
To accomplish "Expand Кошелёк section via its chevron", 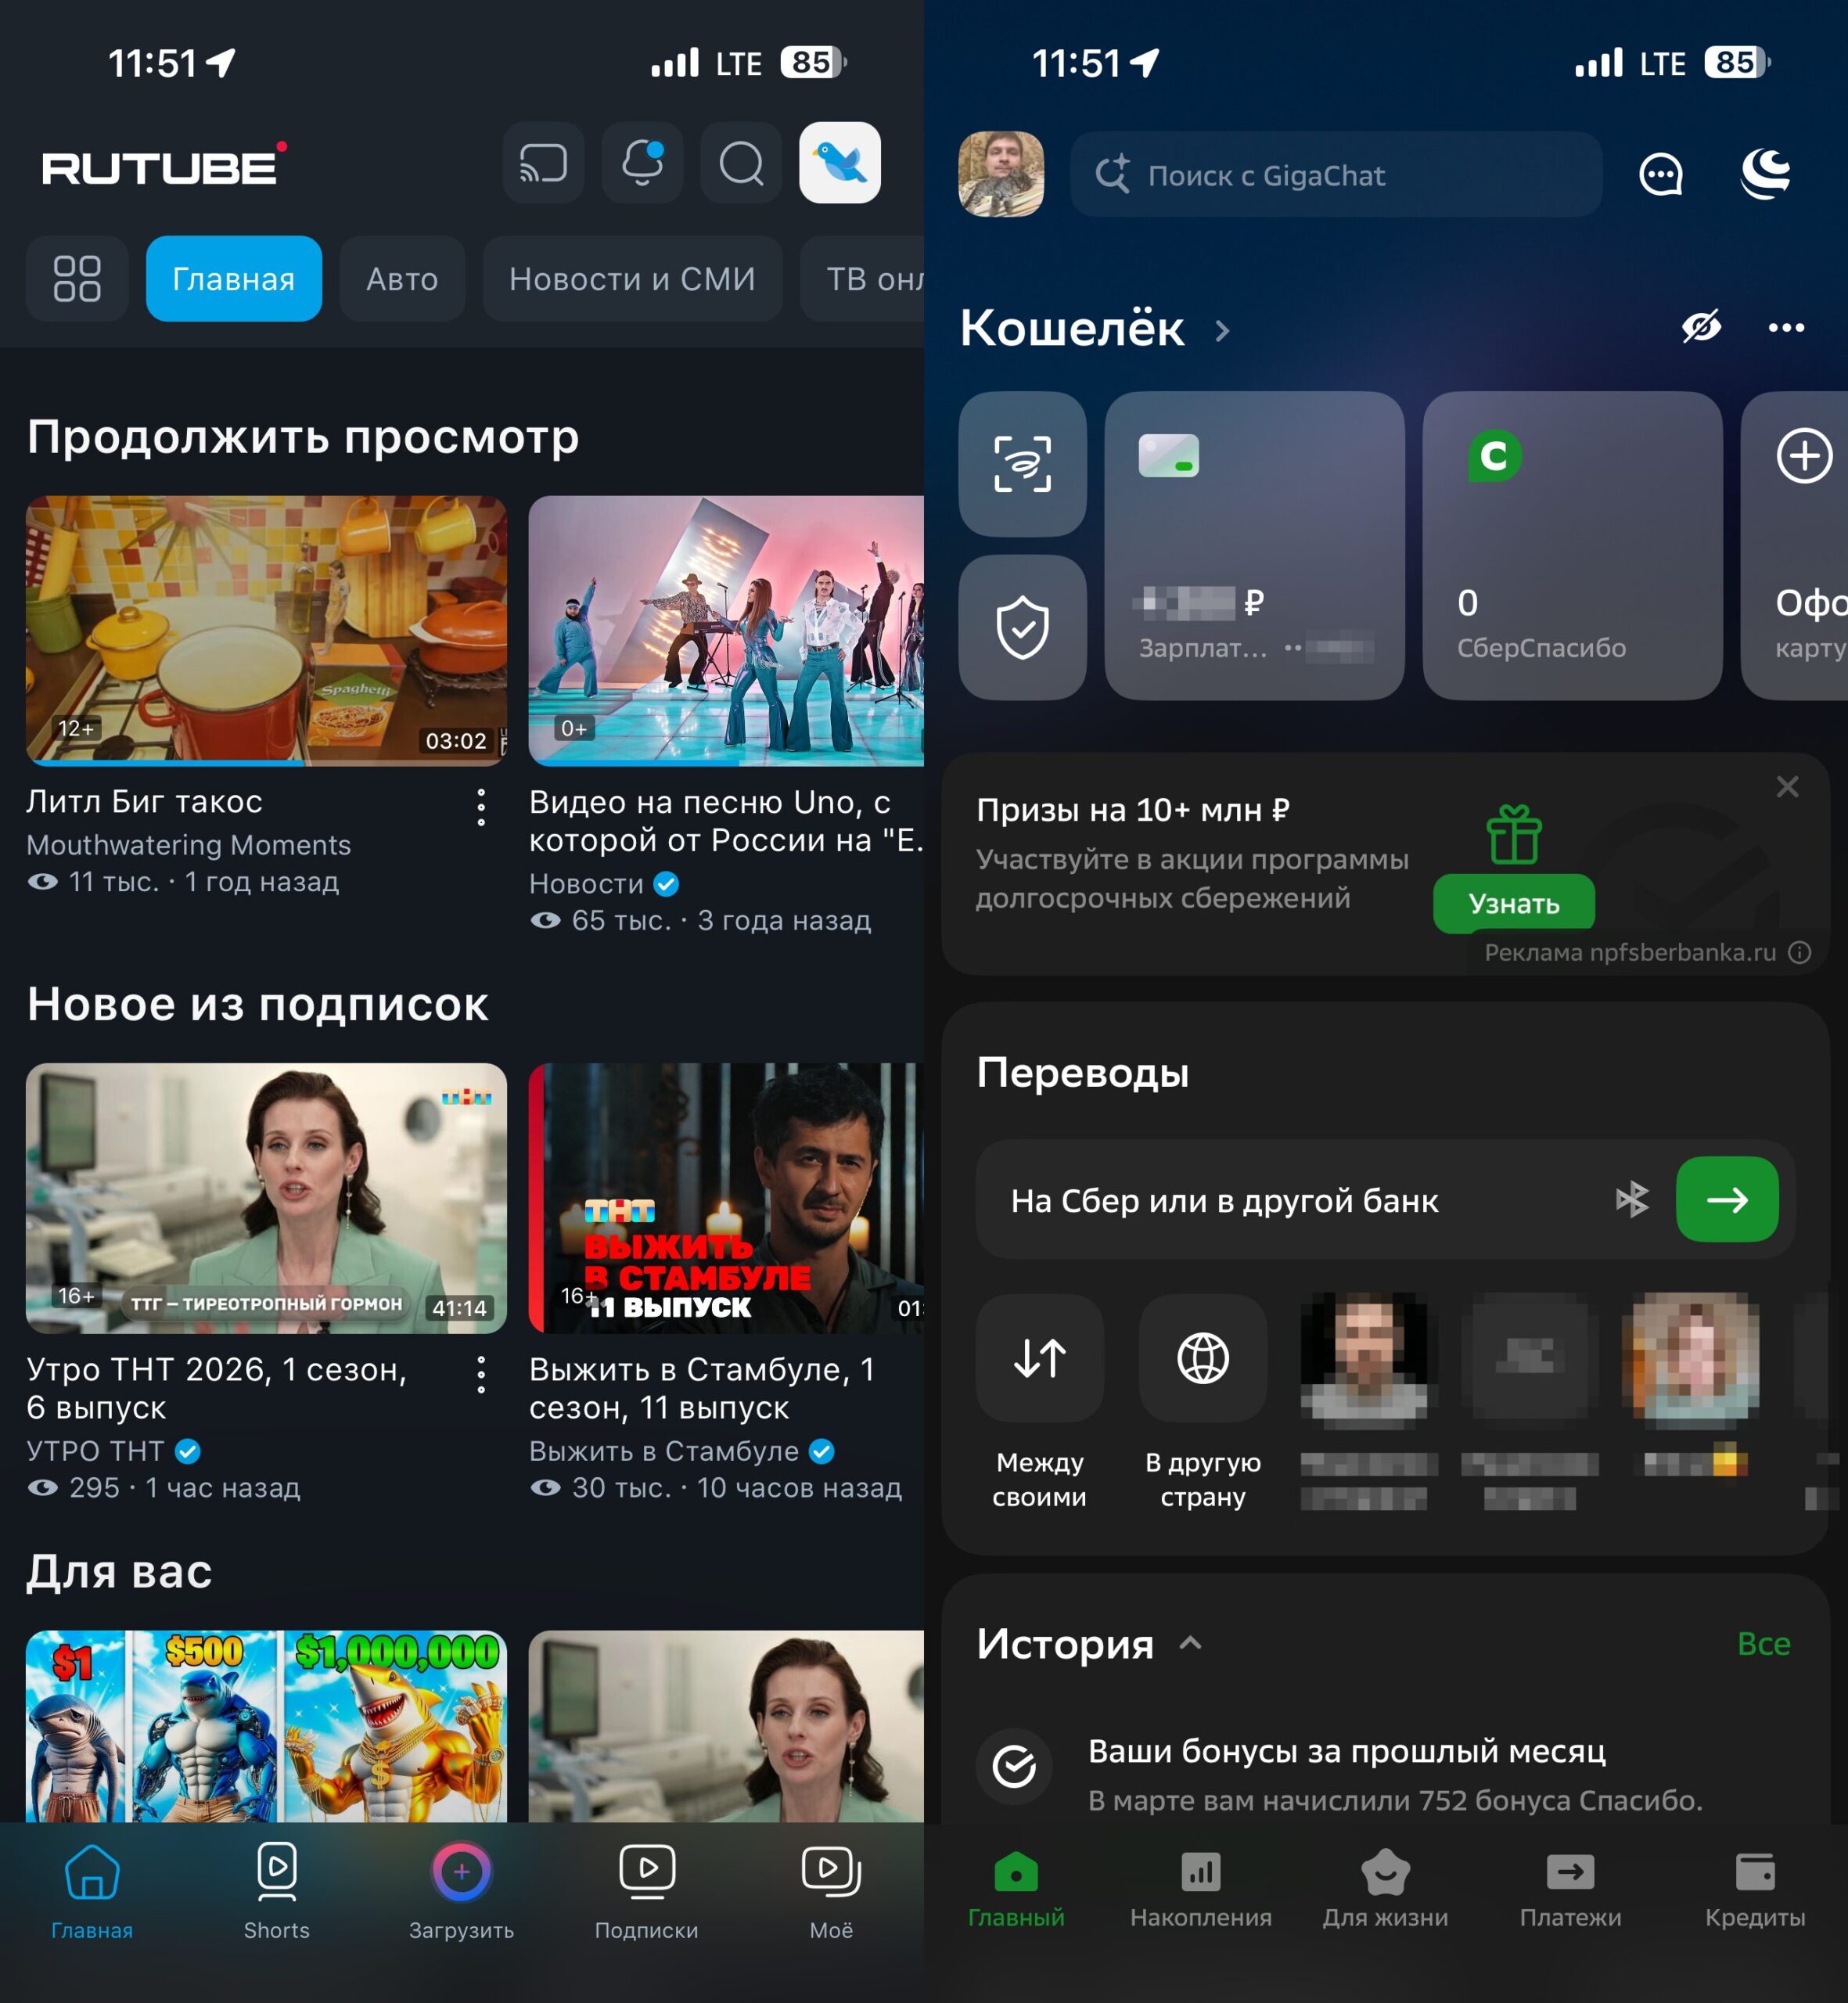I will [1222, 330].
